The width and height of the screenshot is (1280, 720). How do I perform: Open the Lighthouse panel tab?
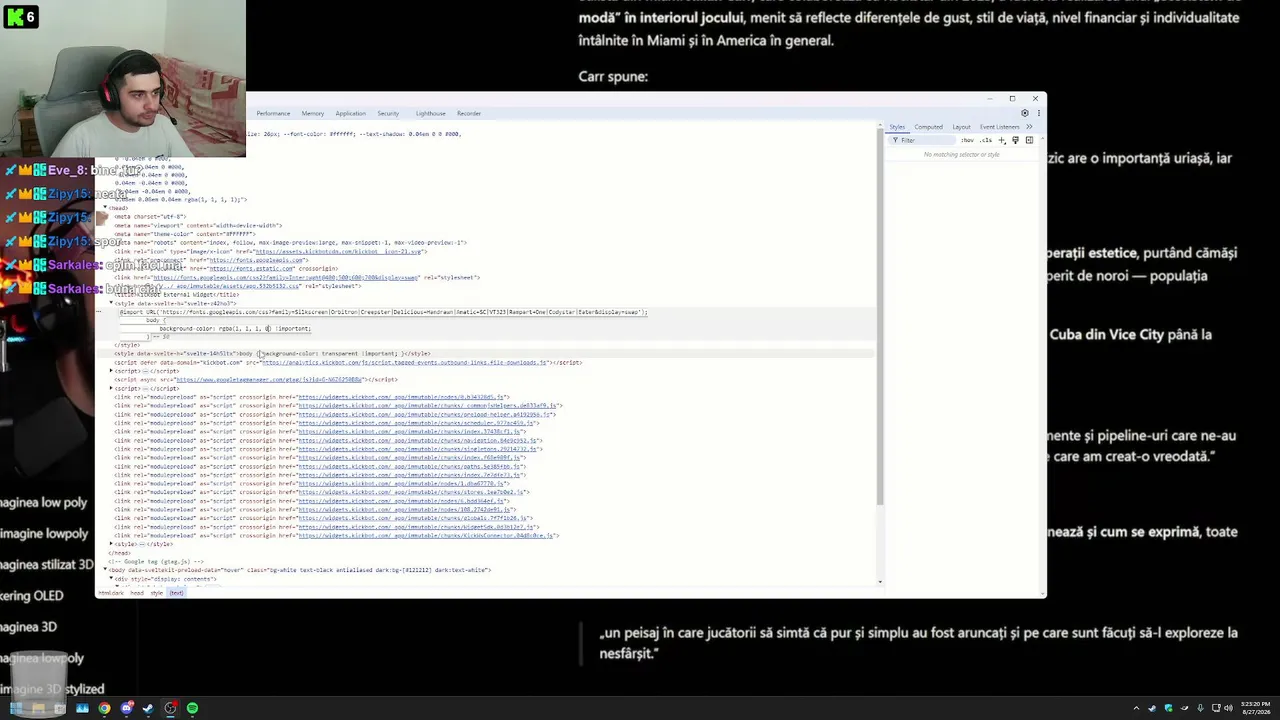430,113
